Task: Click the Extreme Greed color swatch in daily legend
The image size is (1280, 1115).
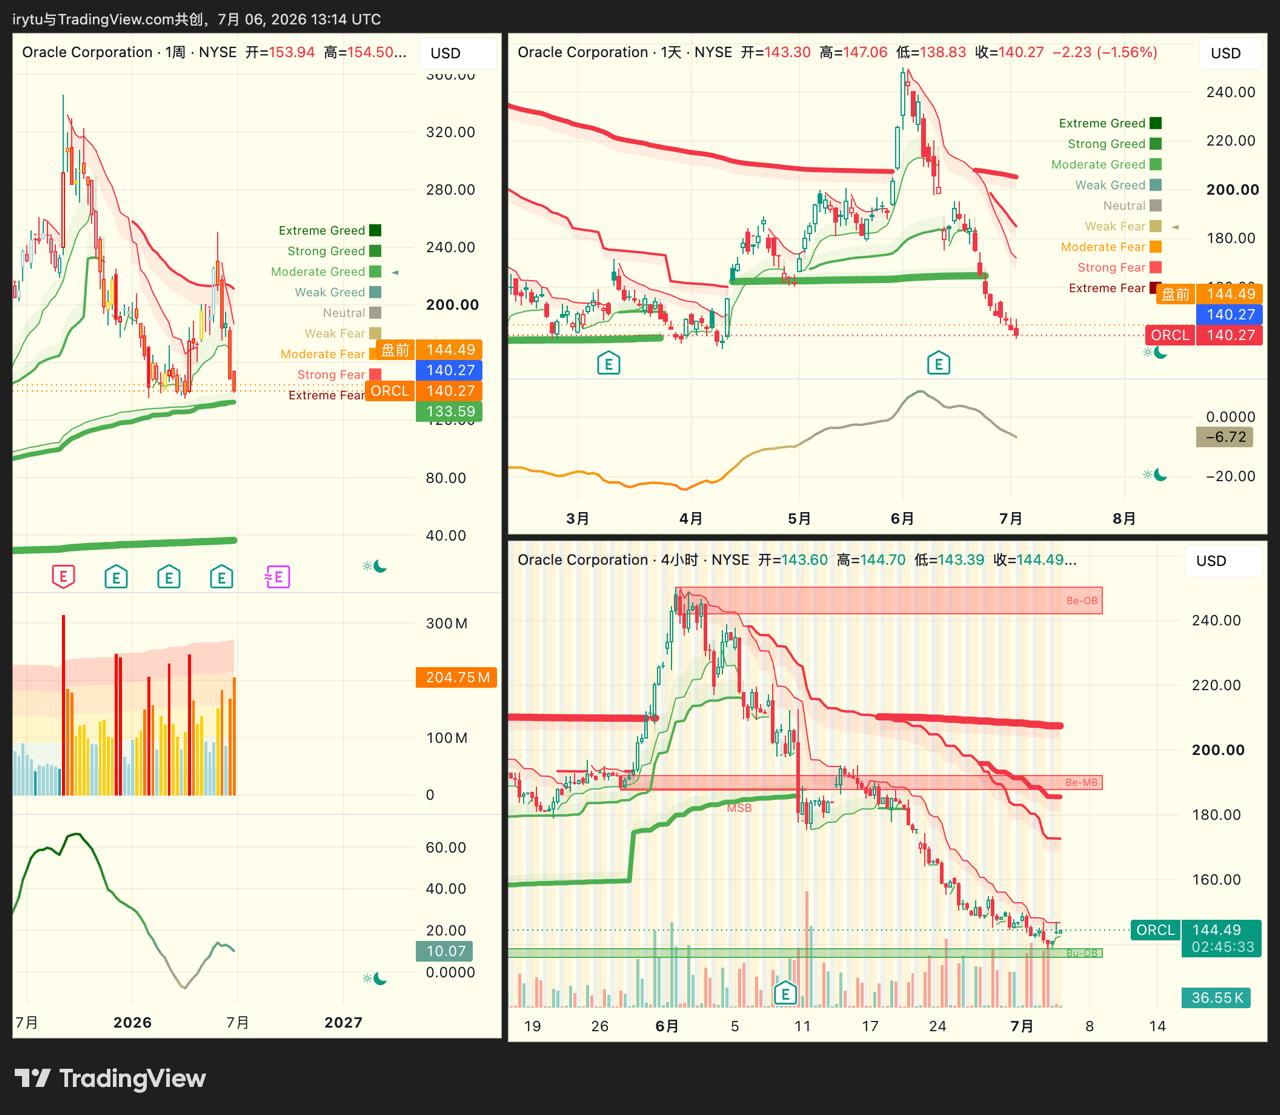Action: point(1156,123)
